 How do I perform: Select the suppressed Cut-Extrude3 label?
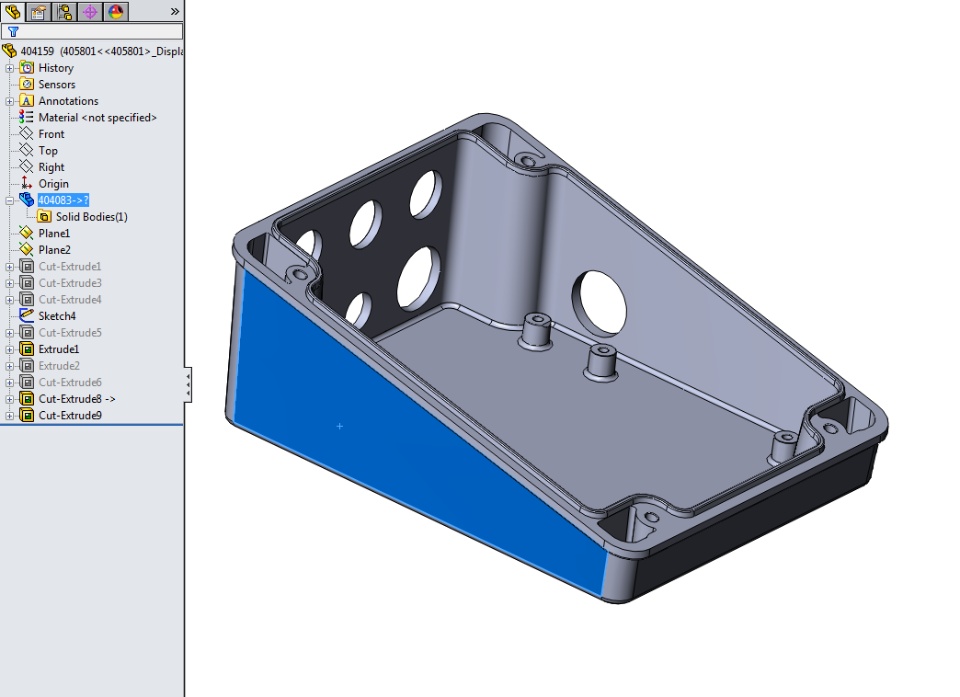pyautogui.click(x=70, y=283)
